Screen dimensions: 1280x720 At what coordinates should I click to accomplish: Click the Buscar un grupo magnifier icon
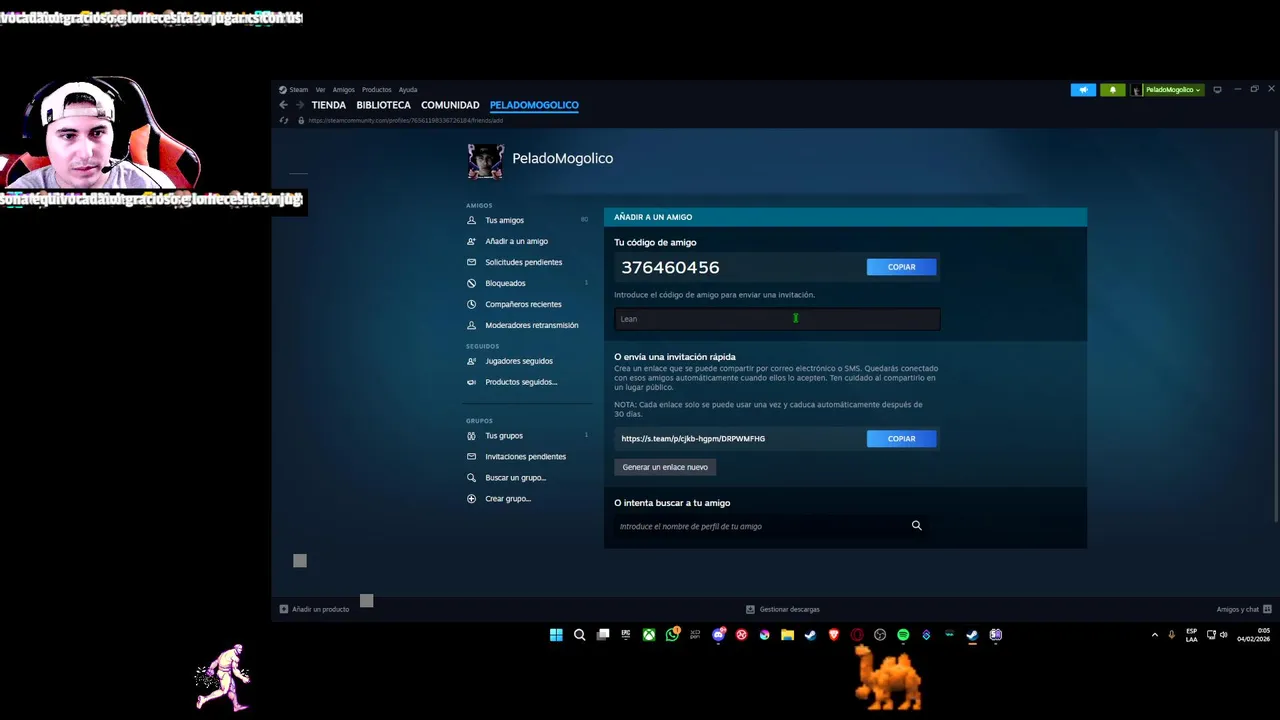[x=472, y=478]
